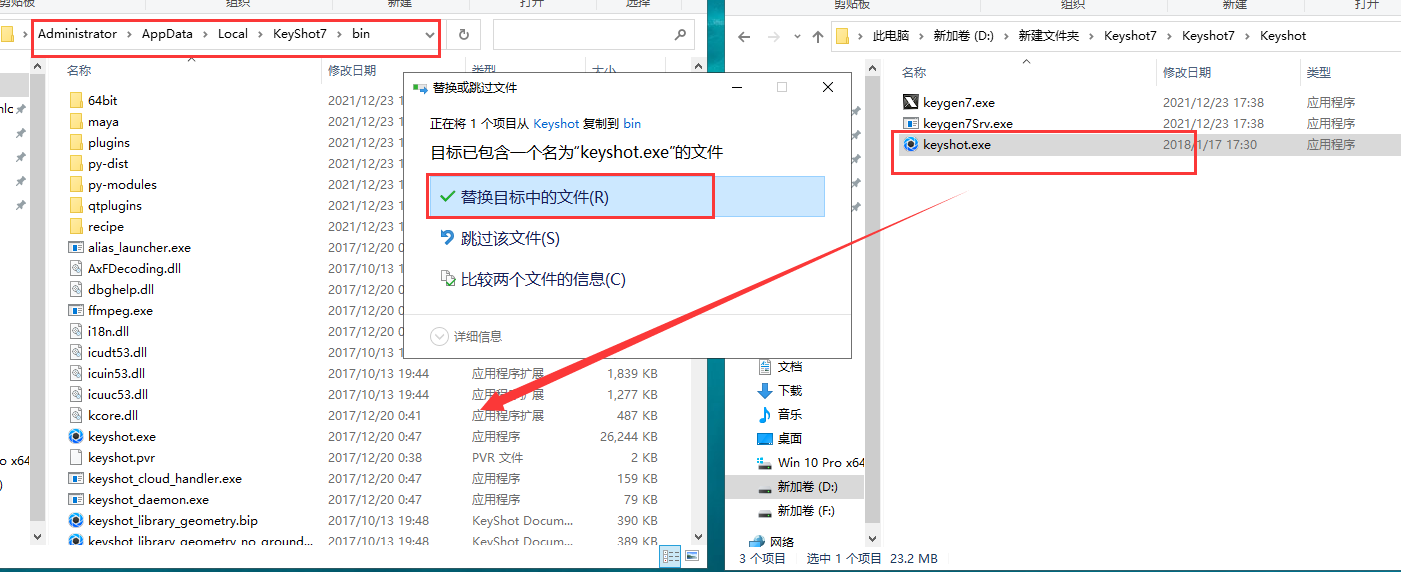Click KeyShot7 in bin window address bar
The width and height of the screenshot is (1401, 572).
pyautogui.click(x=300, y=34)
